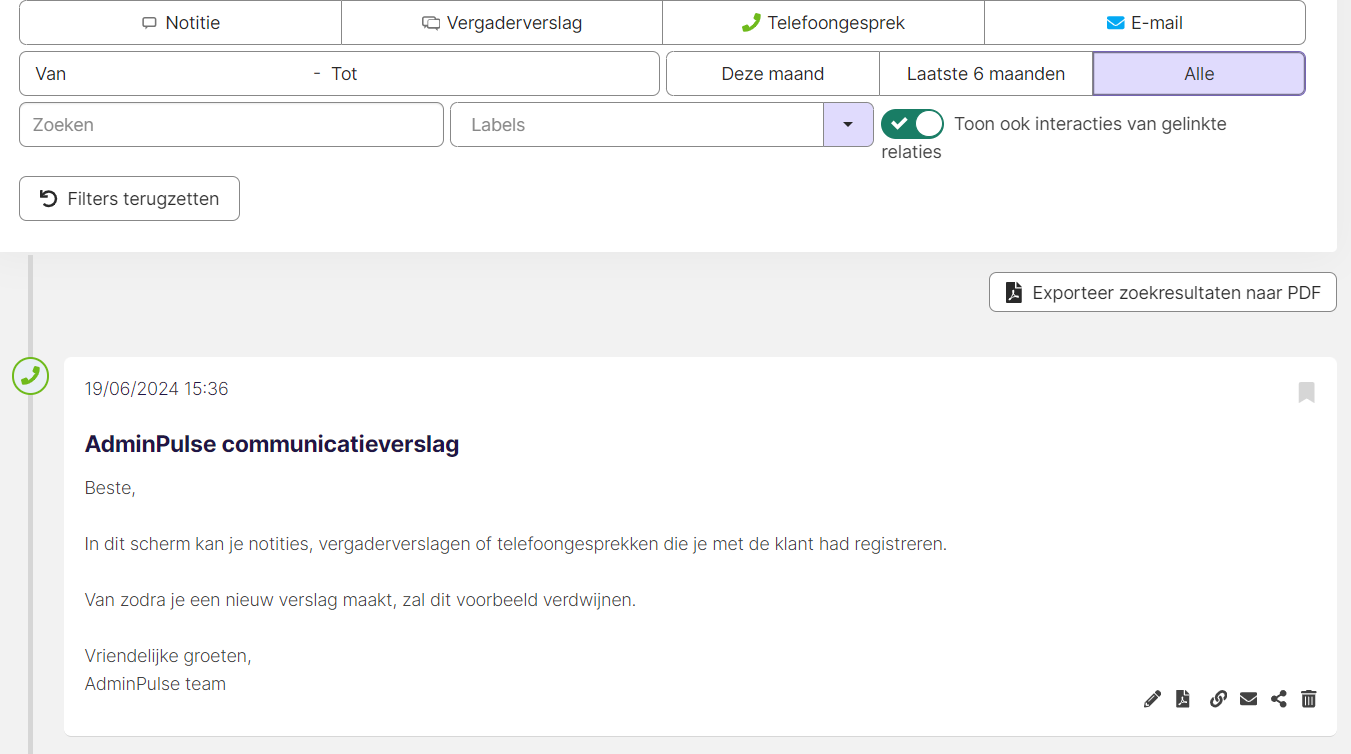Click the date 19/06/2024 15:36
The width and height of the screenshot is (1351, 754).
(x=157, y=389)
